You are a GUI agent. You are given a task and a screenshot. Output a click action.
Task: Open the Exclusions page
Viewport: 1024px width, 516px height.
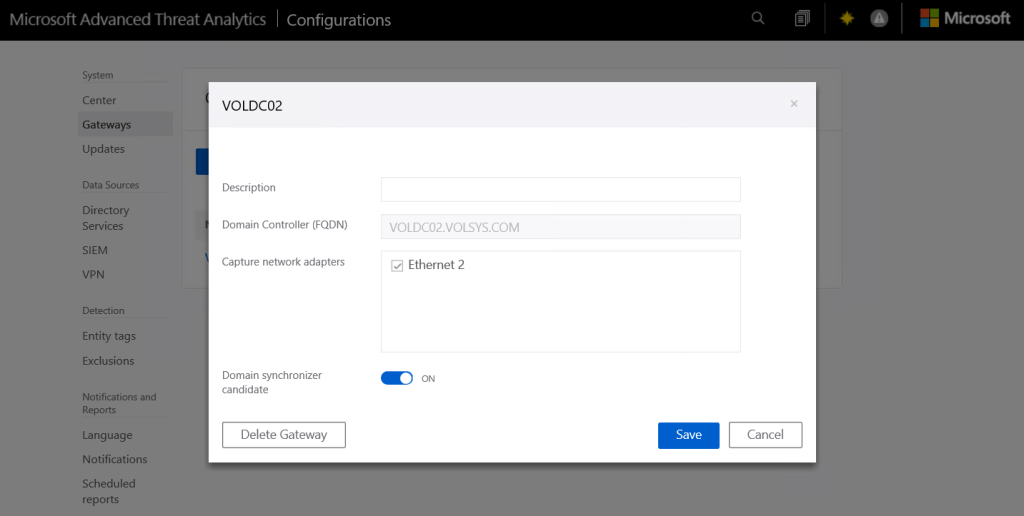point(108,361)
